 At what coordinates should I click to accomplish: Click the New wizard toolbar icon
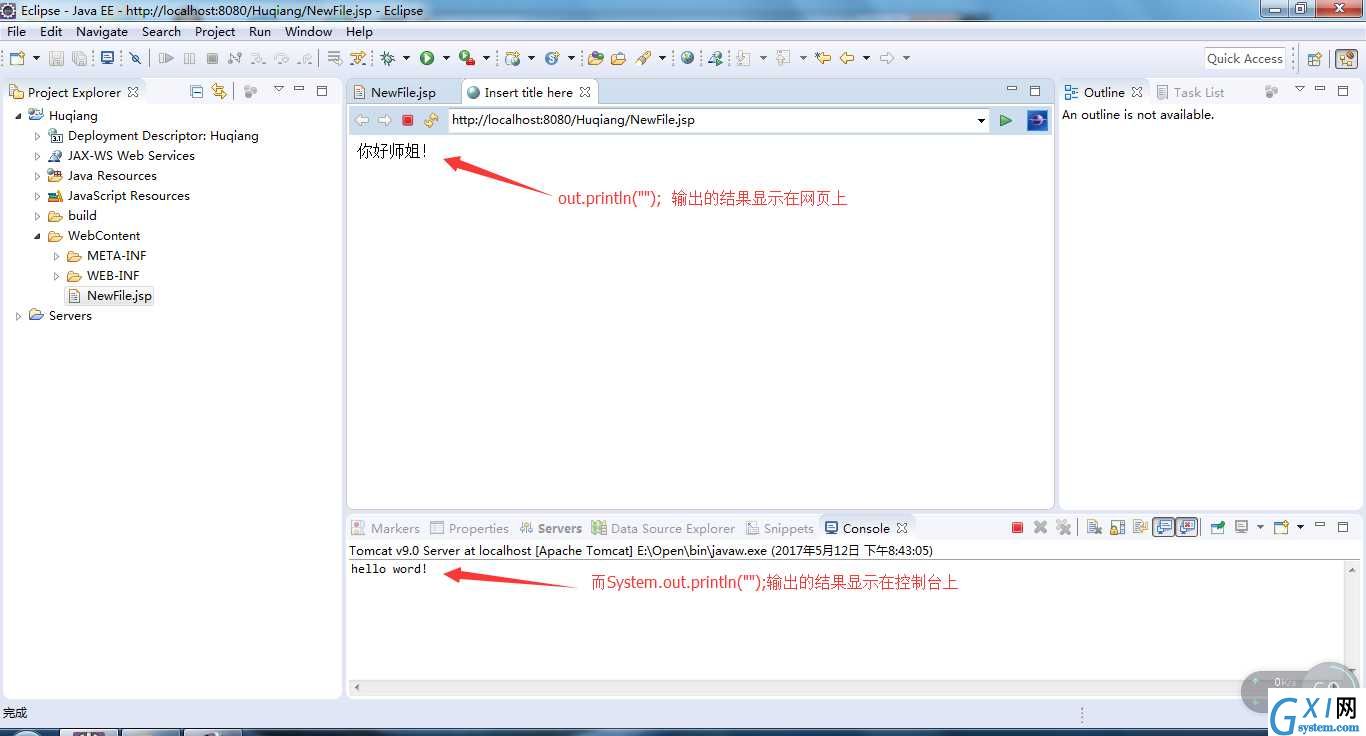point(17,58)
